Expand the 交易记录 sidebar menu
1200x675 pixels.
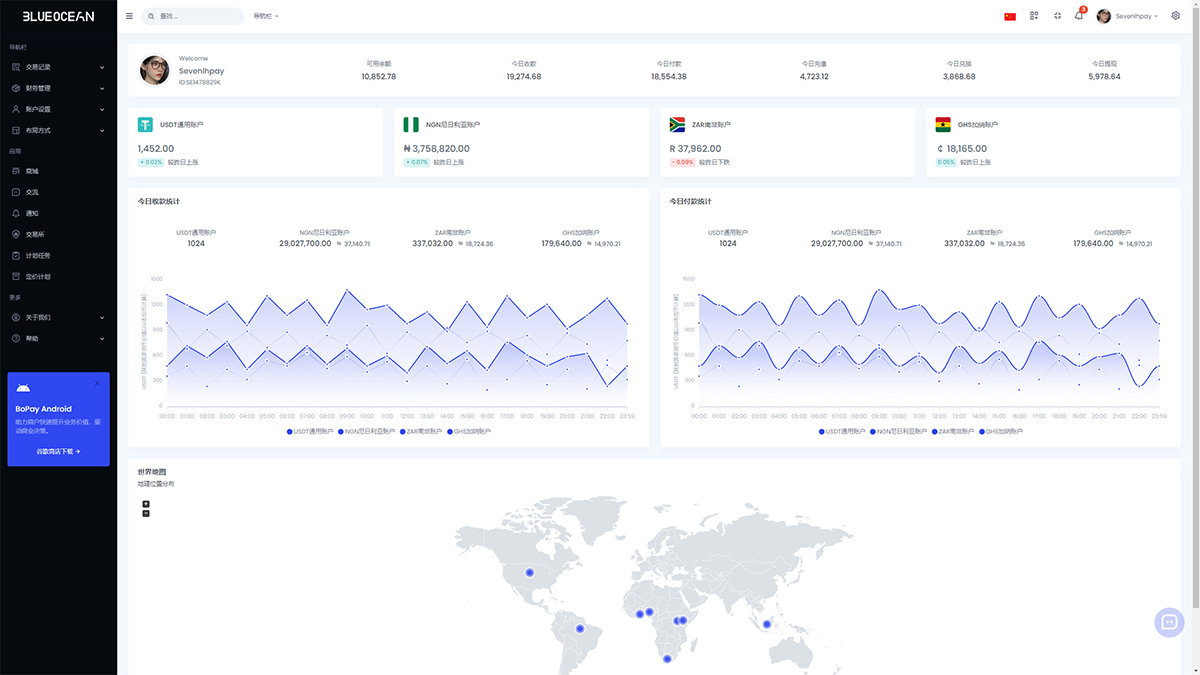coord(58,67)
